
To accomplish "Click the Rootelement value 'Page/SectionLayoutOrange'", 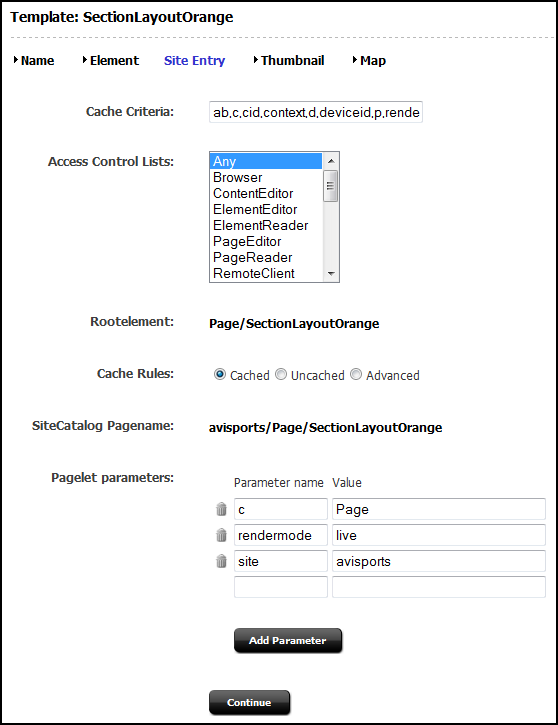I will tap(294, 324).
